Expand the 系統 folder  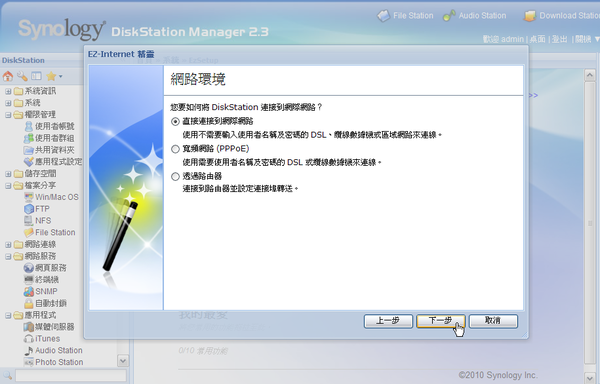click(8, 103)
